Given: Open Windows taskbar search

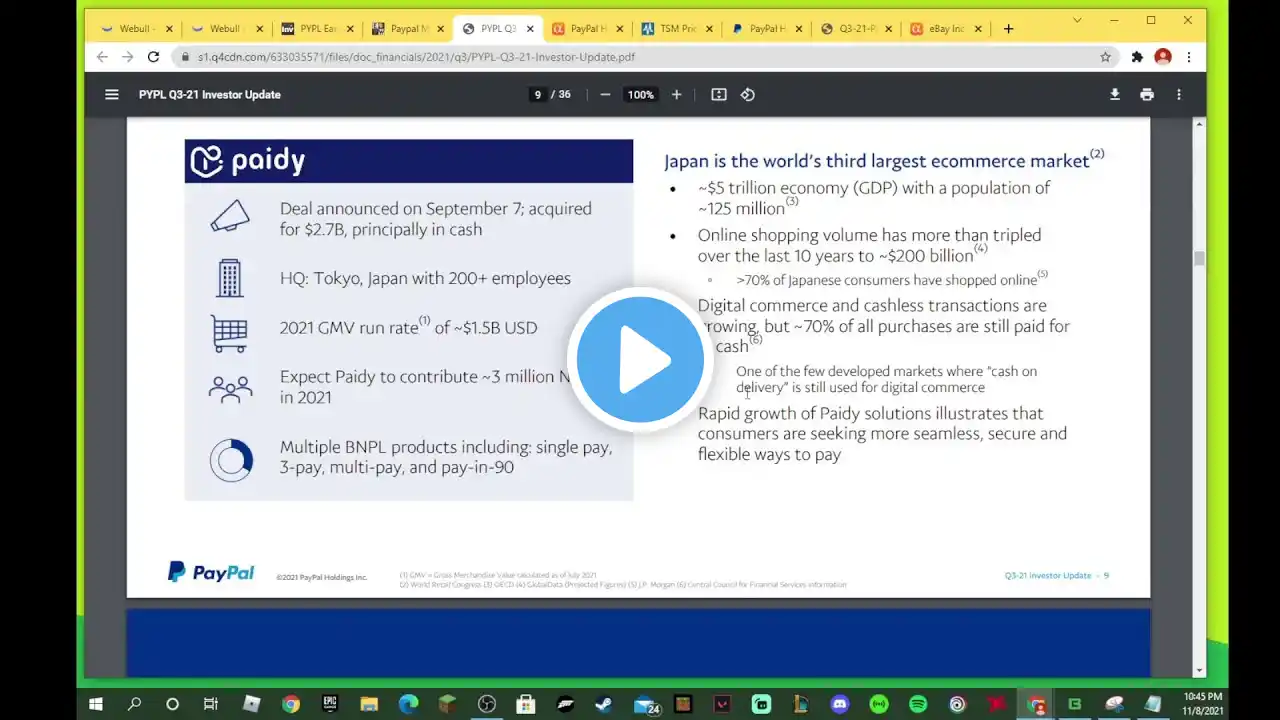Looking at the screenshot, I should click(x=134, y=704).
